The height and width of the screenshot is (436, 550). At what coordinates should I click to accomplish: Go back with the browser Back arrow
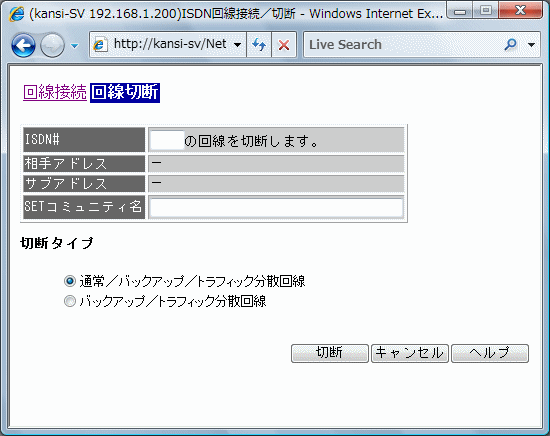pos(24,45)
